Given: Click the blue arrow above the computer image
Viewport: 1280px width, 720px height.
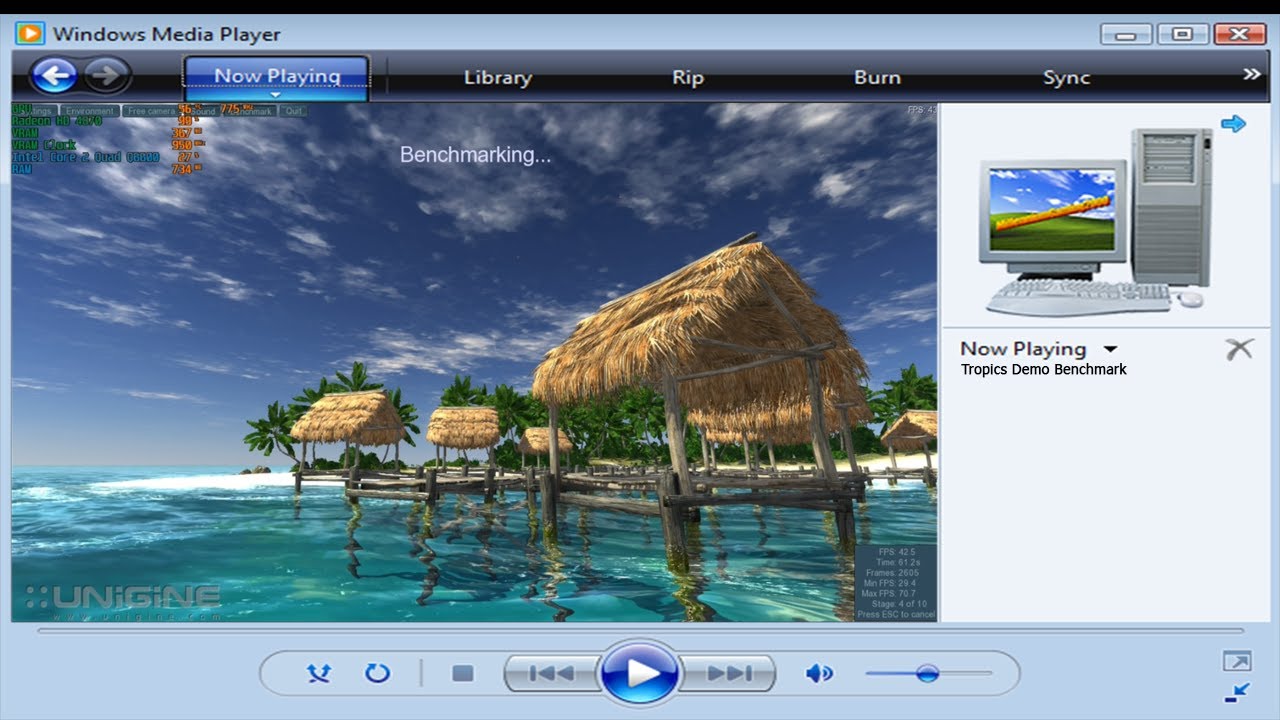Looking at the screenshot, I should (1233, 124).
